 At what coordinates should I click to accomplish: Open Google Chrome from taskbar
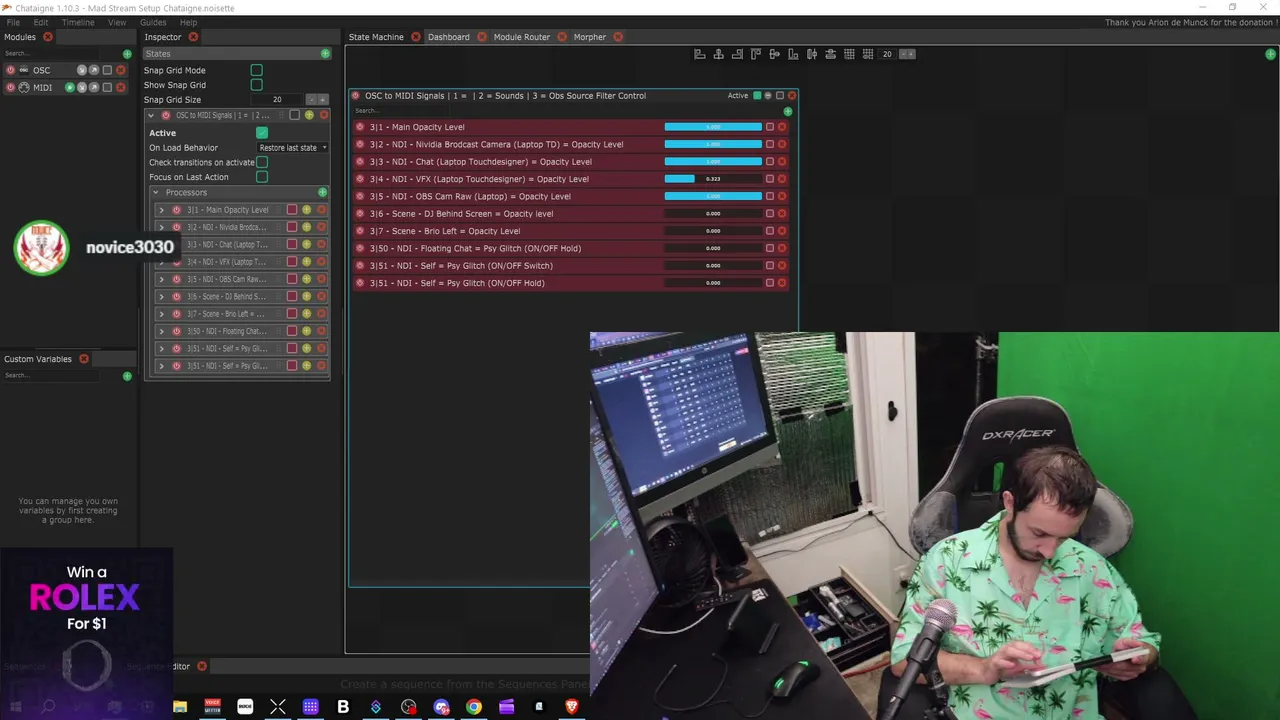coord(474,707)
